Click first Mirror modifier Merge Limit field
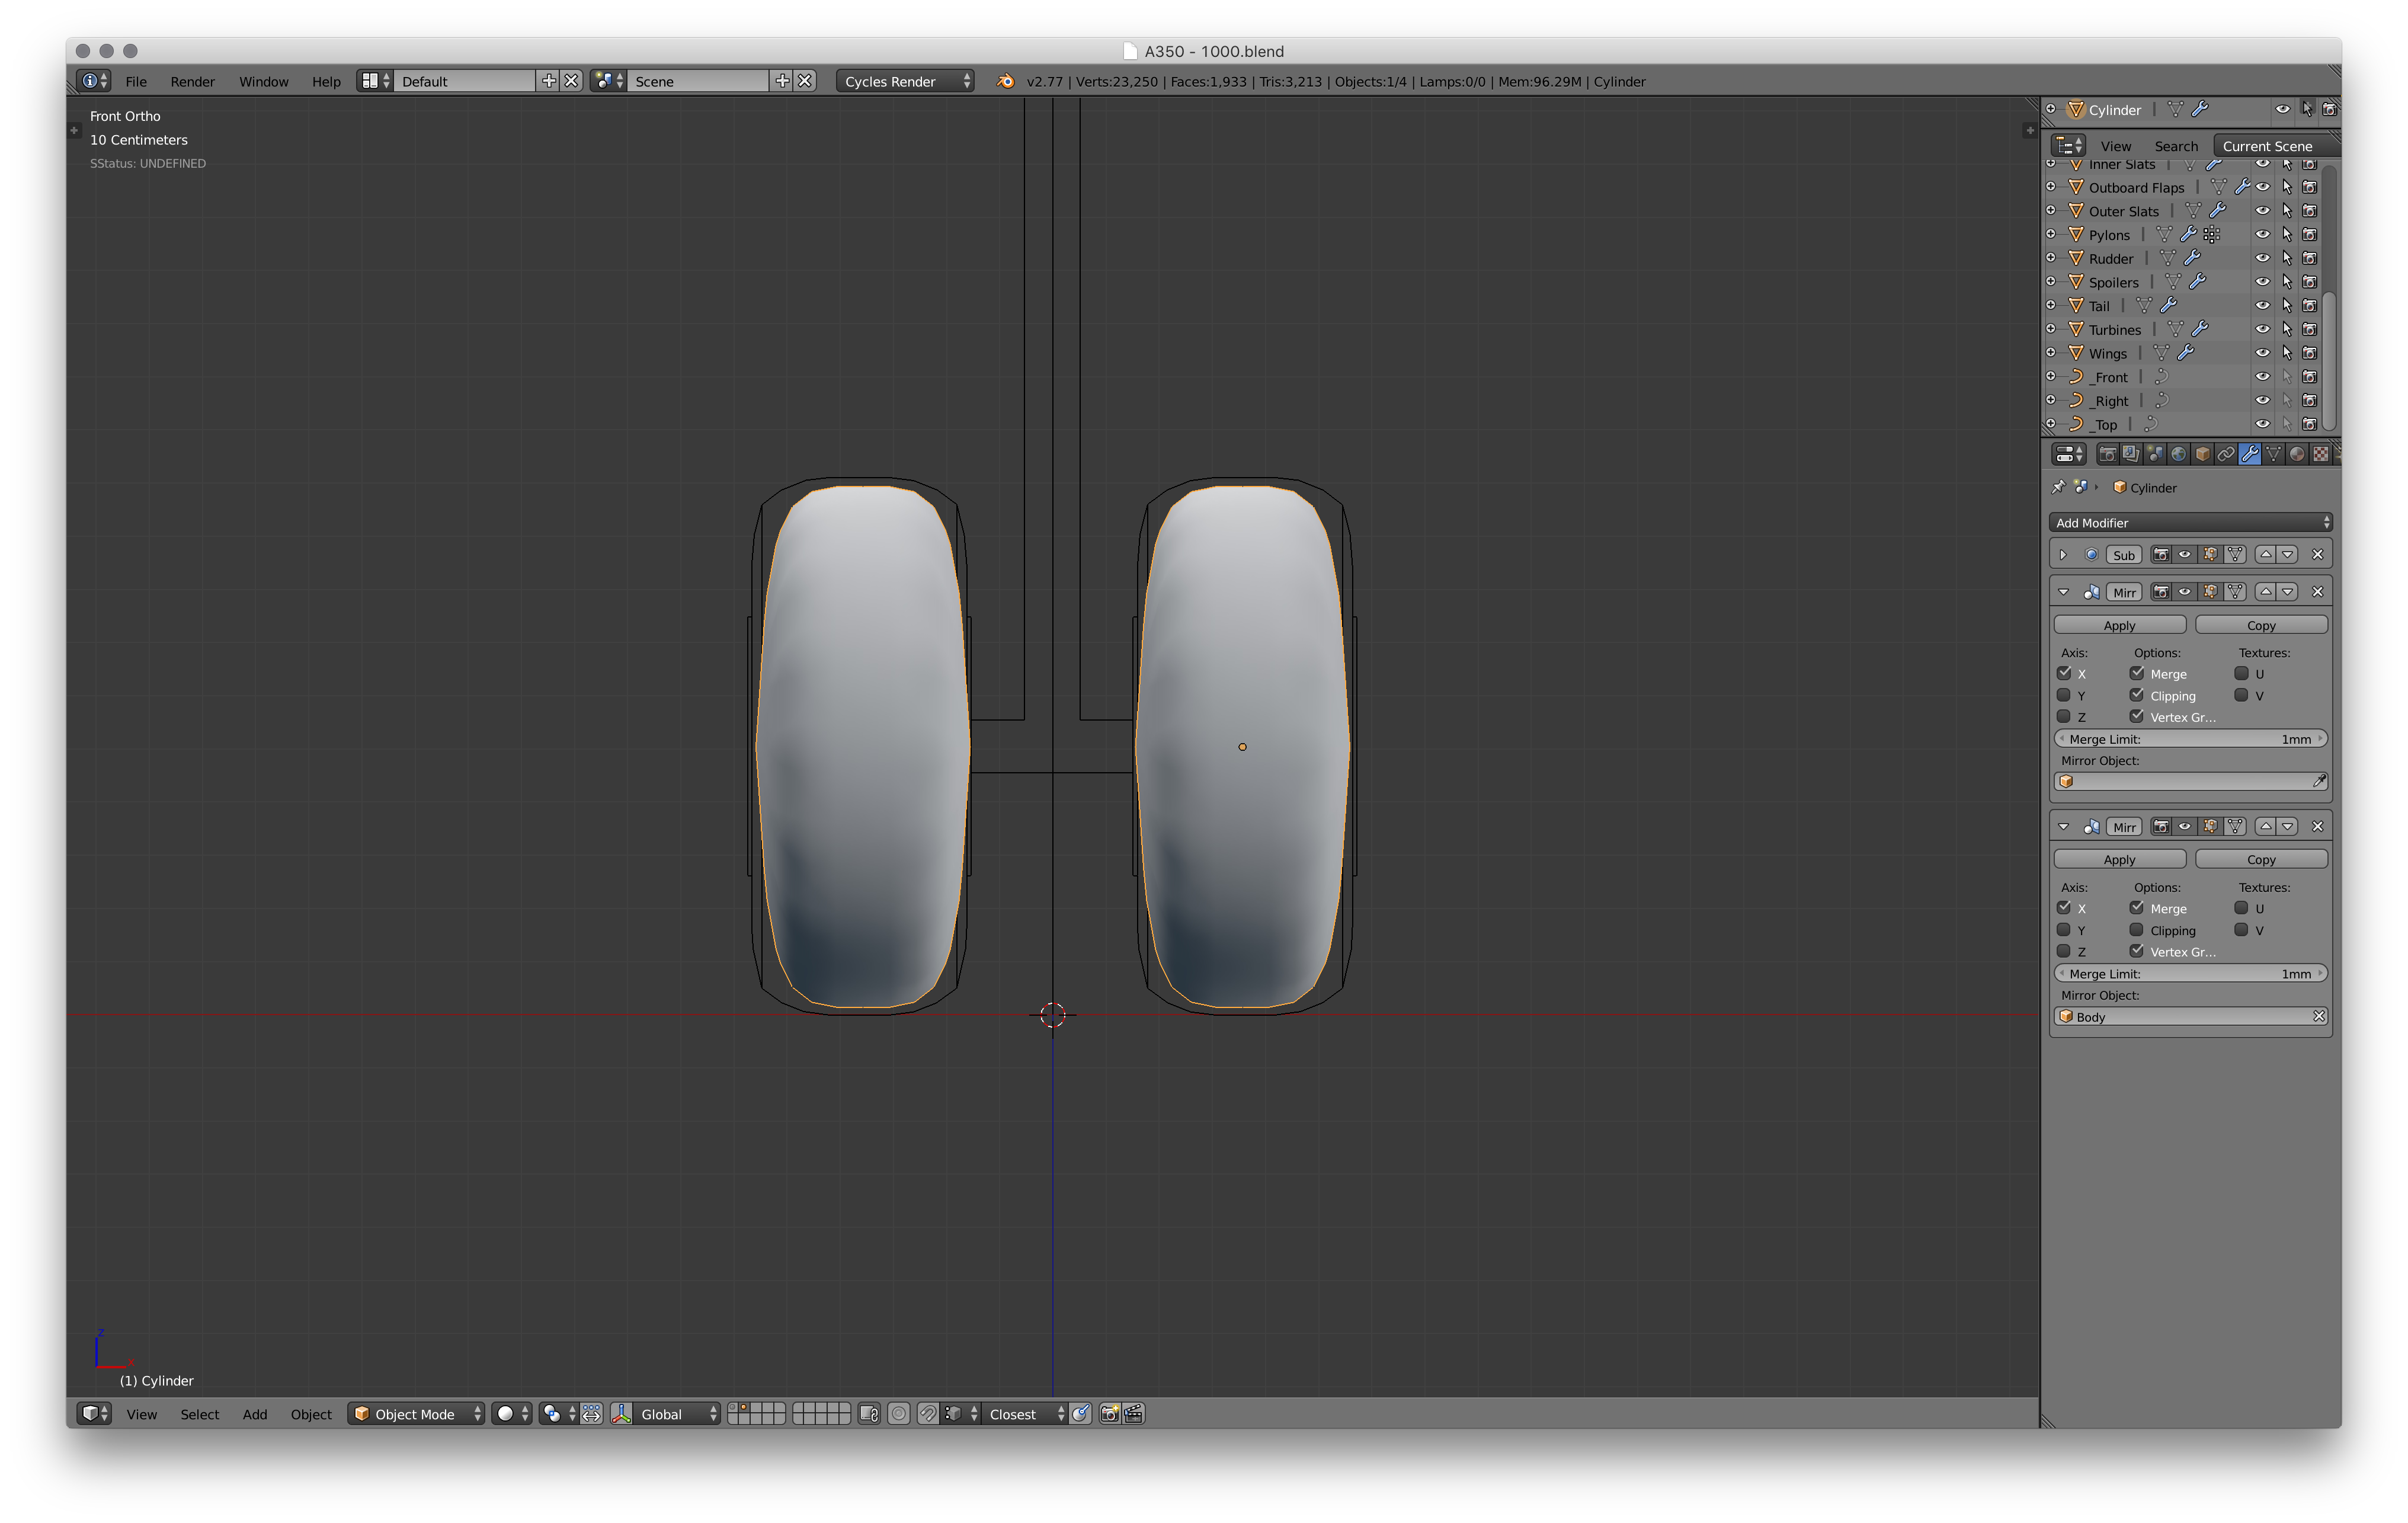The height and width of the screenshot is (1523, 2408). coord(2191,739)
